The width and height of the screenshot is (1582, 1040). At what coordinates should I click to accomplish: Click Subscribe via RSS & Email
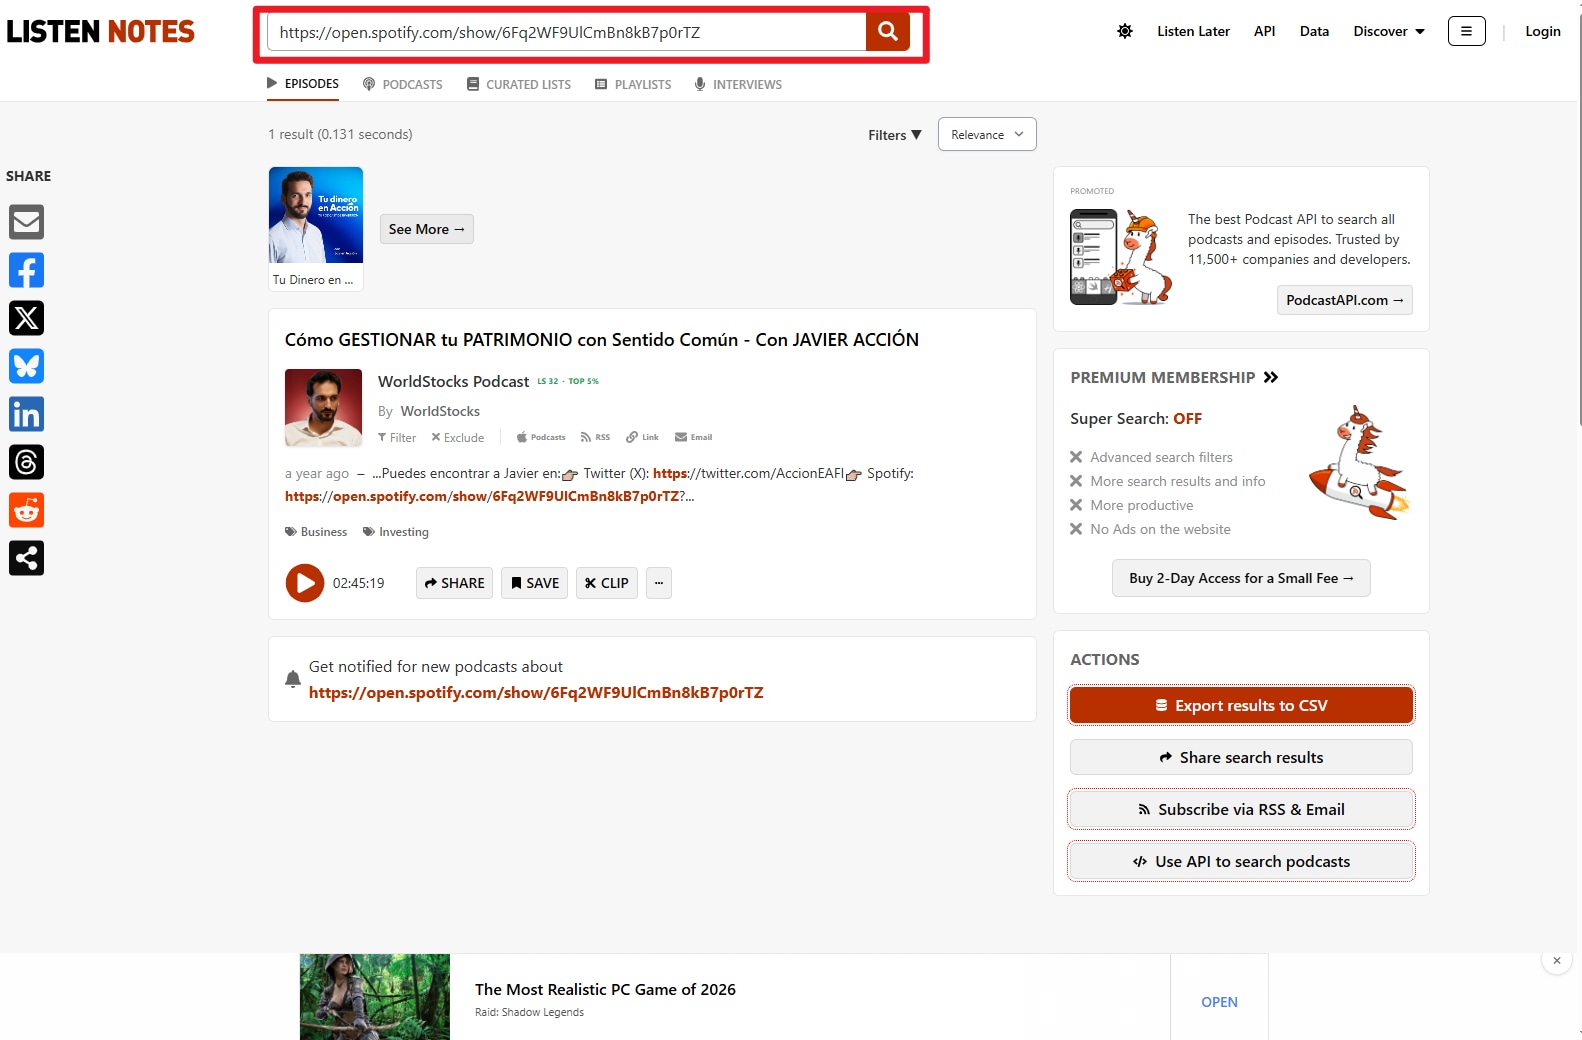[1241, 809]
